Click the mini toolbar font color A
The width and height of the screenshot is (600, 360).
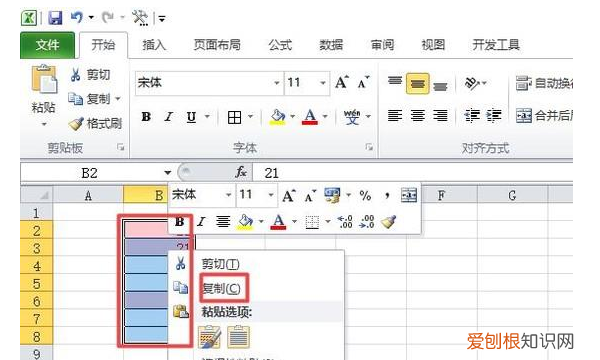pos(278,222)
